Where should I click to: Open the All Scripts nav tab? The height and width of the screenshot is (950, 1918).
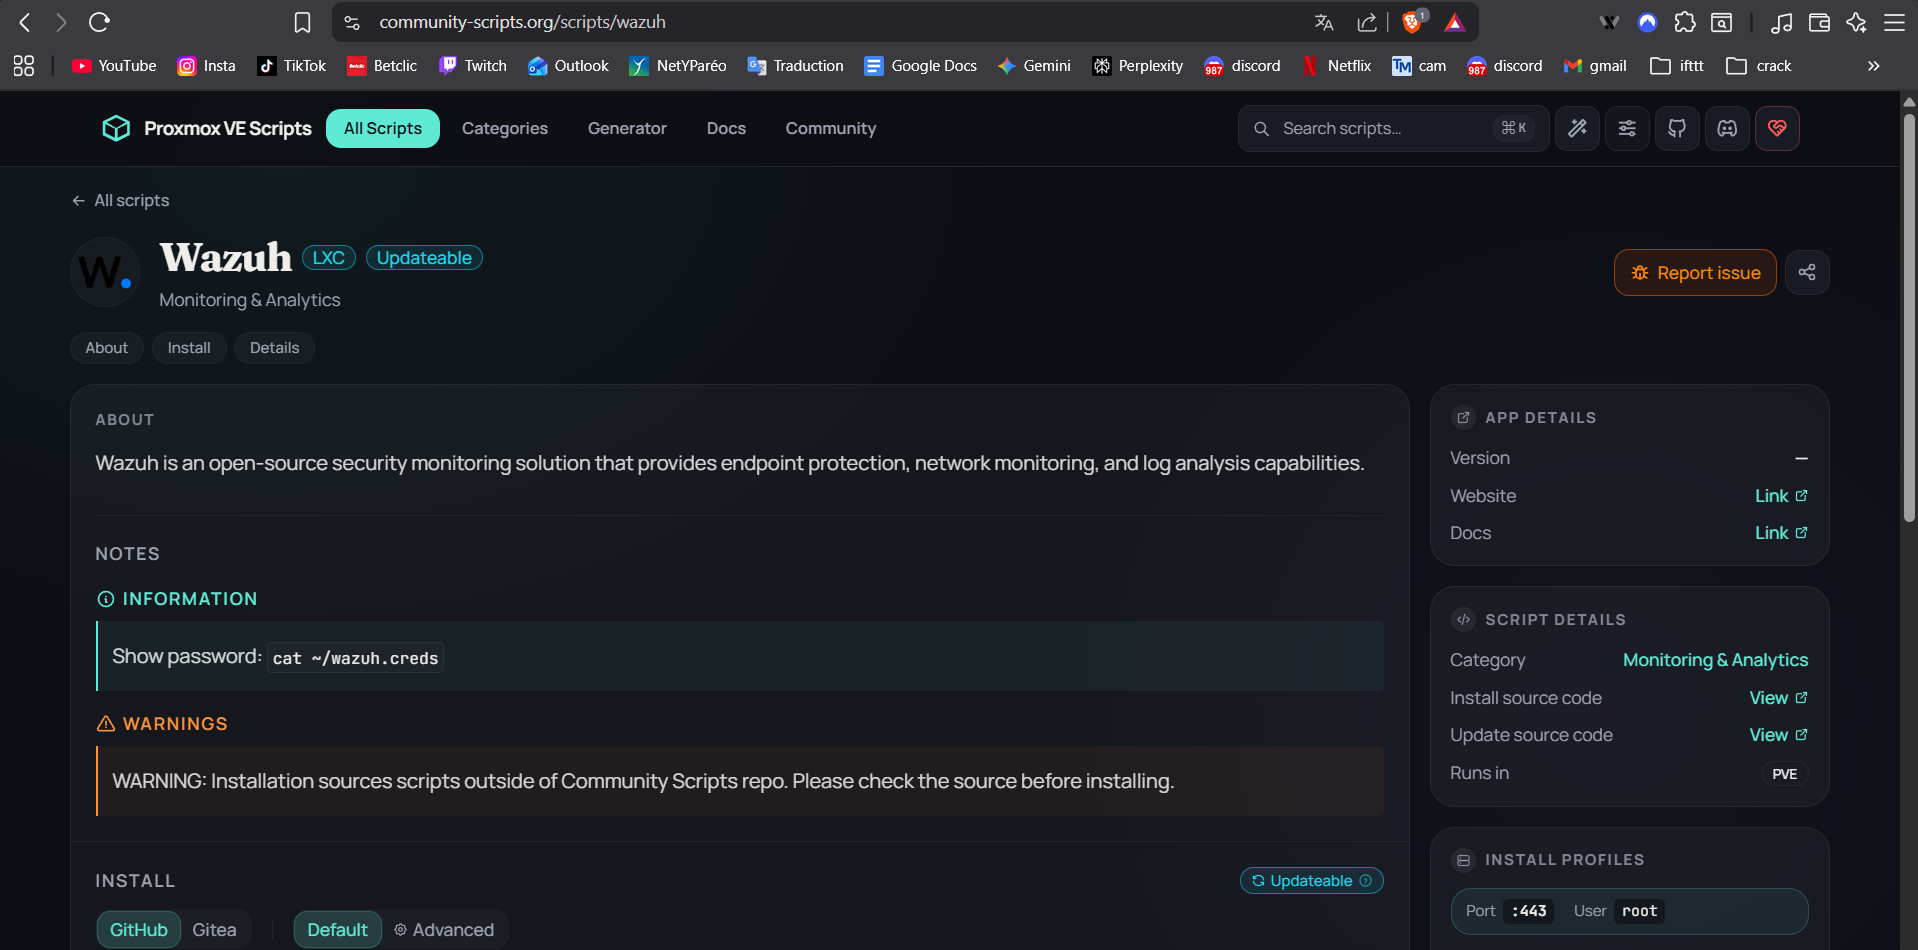click(383, 128)
